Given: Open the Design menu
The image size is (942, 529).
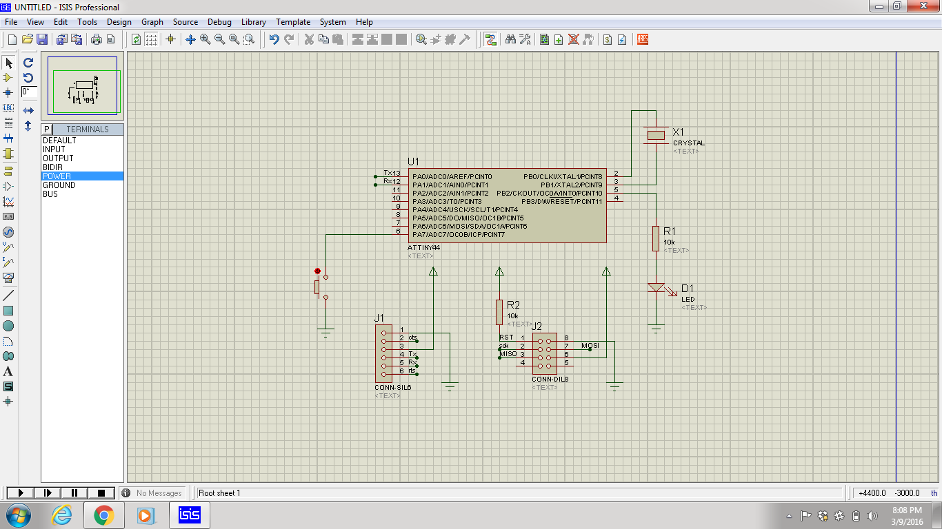Looking at the screenshot, I should [x=119, y=22].
